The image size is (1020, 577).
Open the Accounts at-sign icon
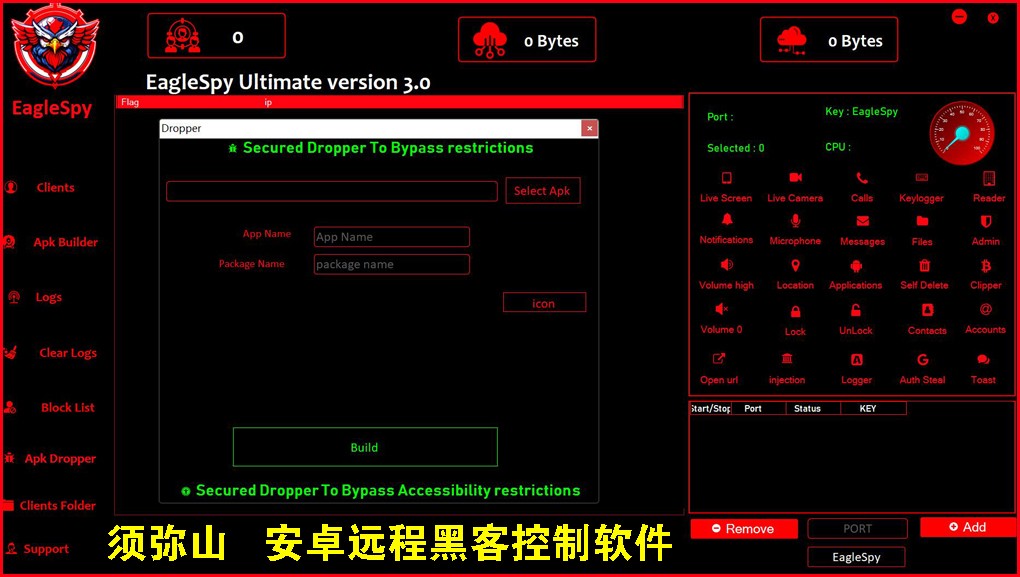[x=986, y=310]
